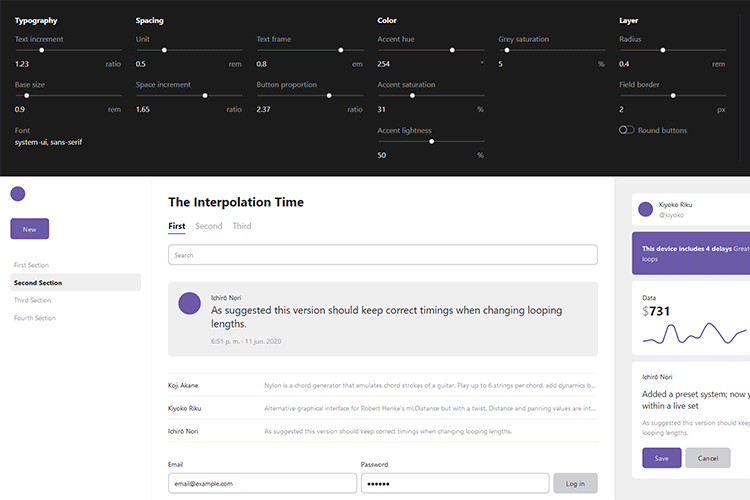Select Fourth Section in sidebar
Viewport: 750px width, 500px height.
pyautogui.click(x=35, y=318)
